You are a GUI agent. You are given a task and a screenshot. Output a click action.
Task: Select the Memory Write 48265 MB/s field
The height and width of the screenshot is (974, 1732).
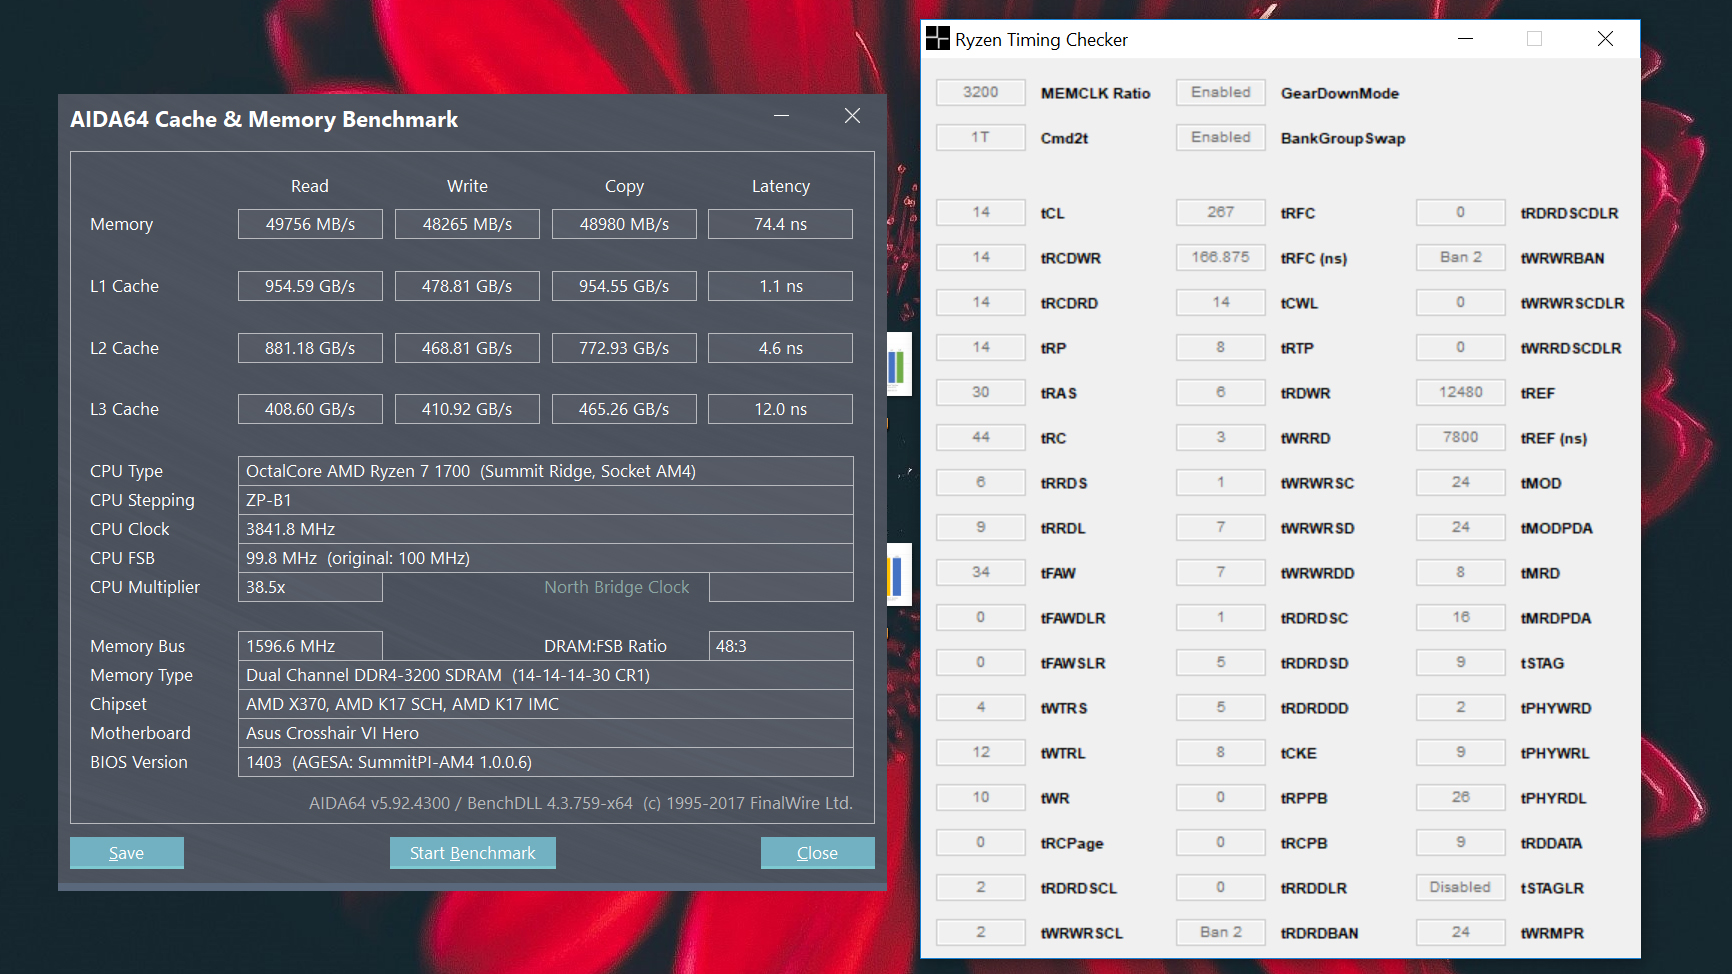[467, 224]
